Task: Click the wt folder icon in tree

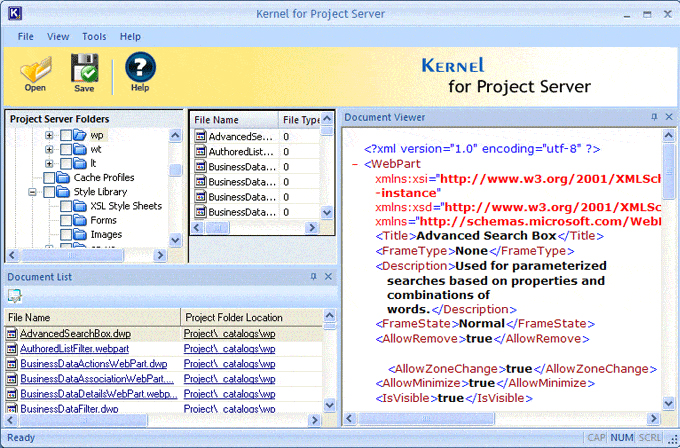Action: [x=80, y=149]
